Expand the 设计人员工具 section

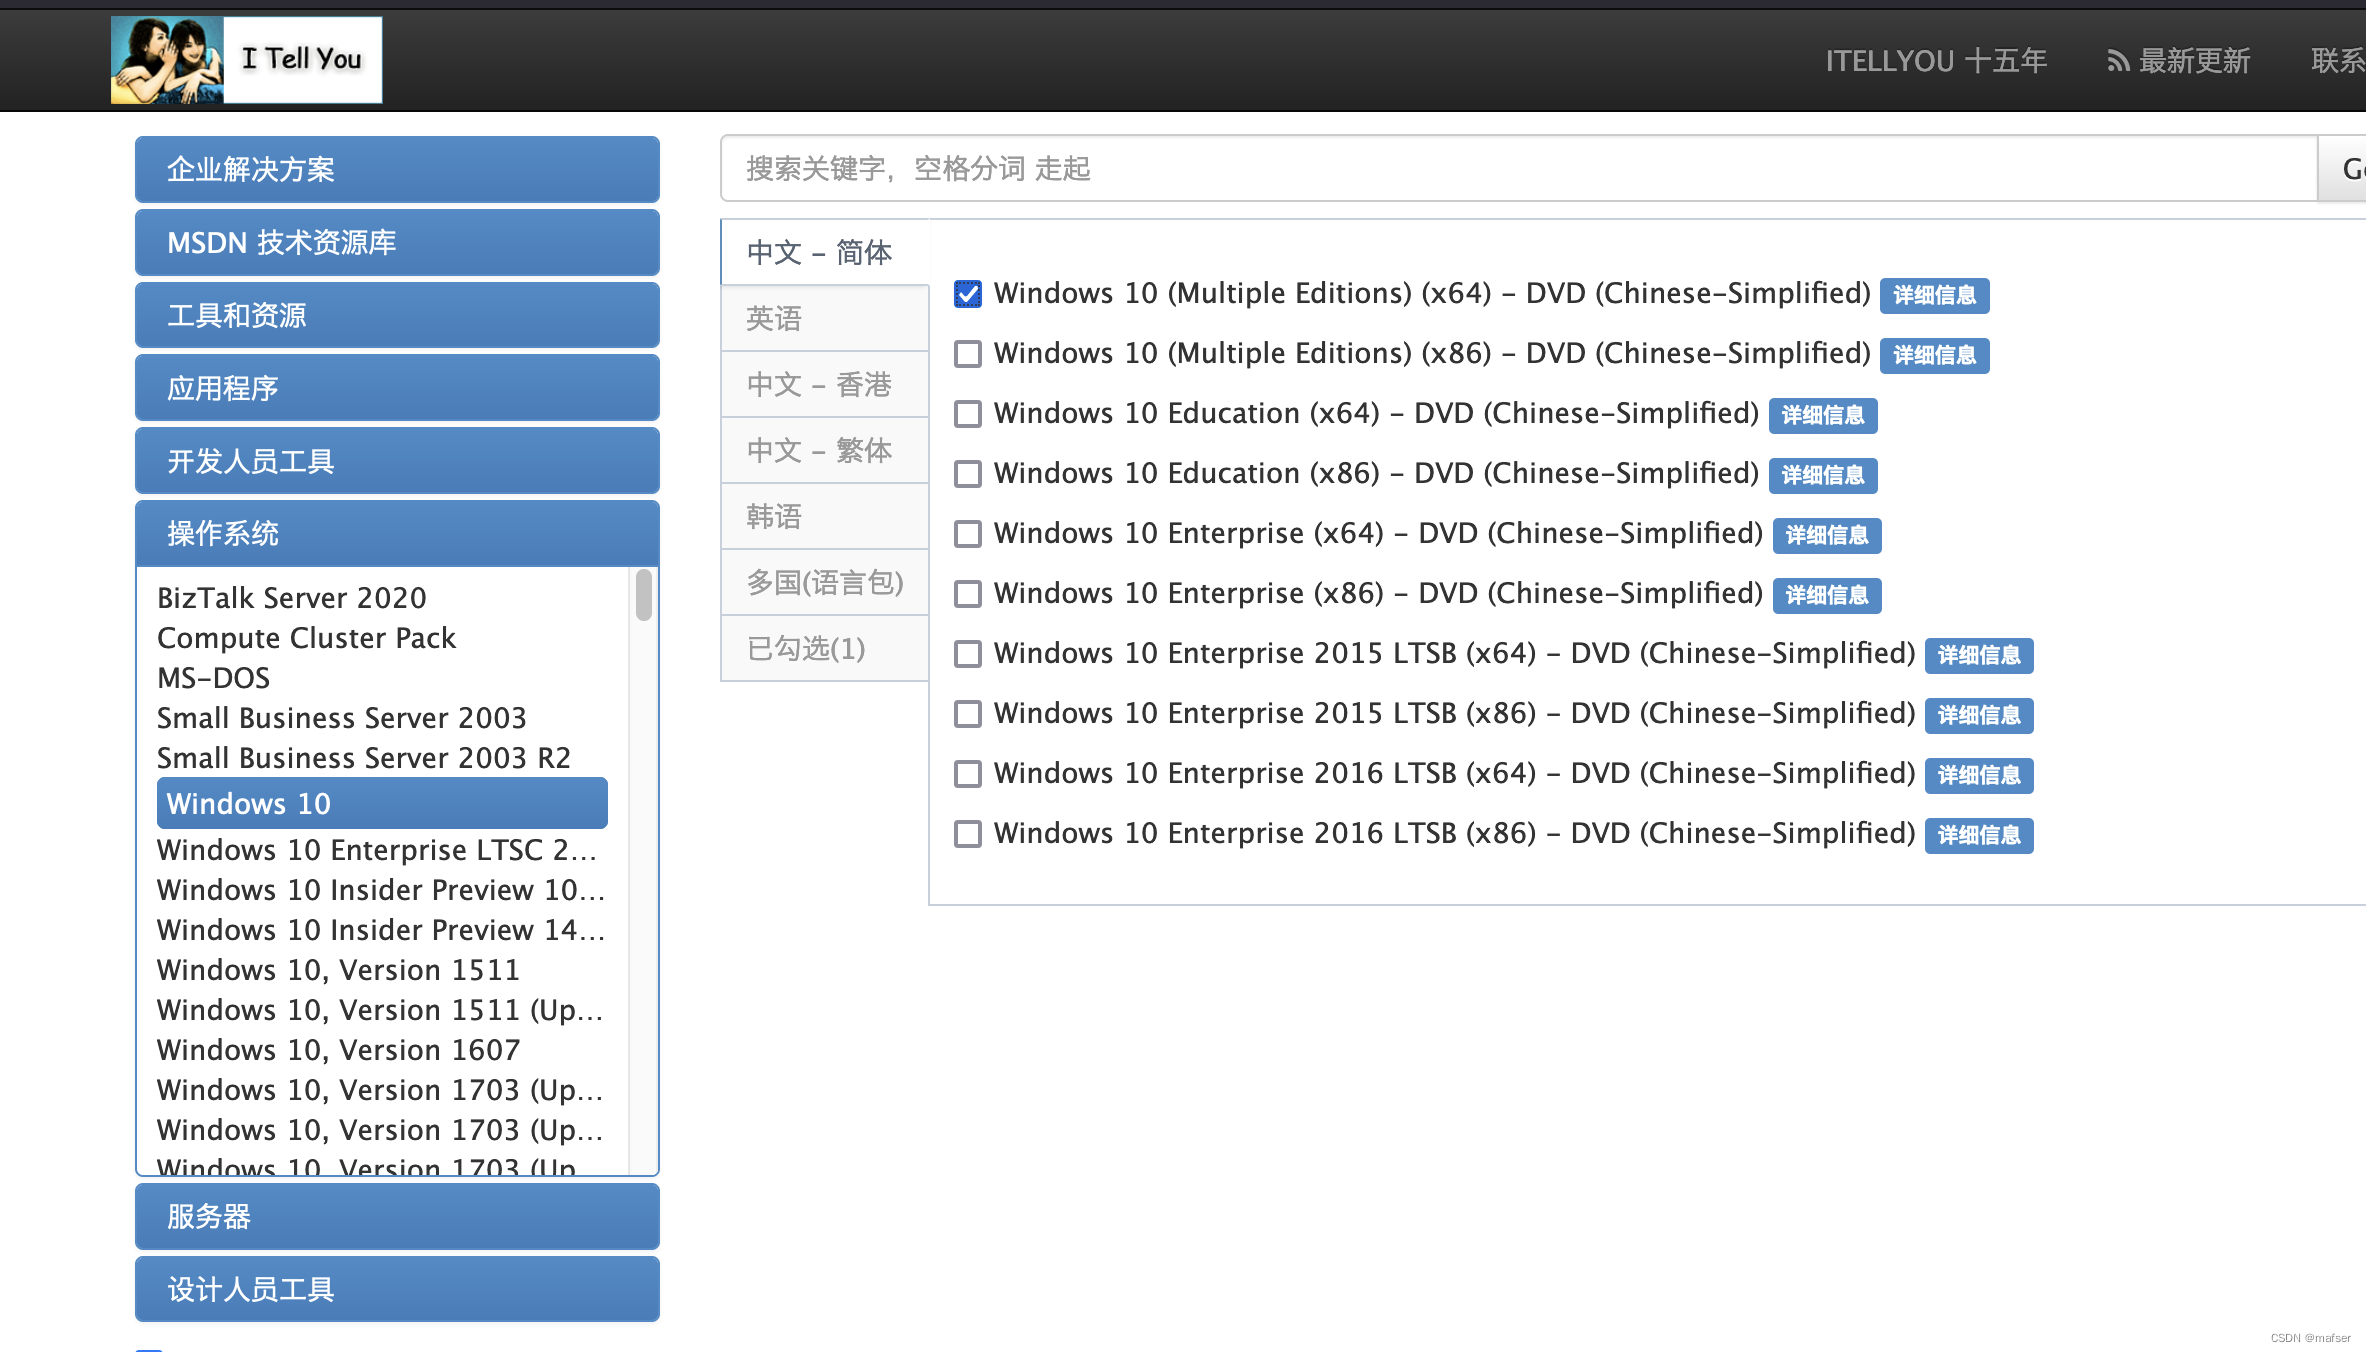(x=397, y=1289)
